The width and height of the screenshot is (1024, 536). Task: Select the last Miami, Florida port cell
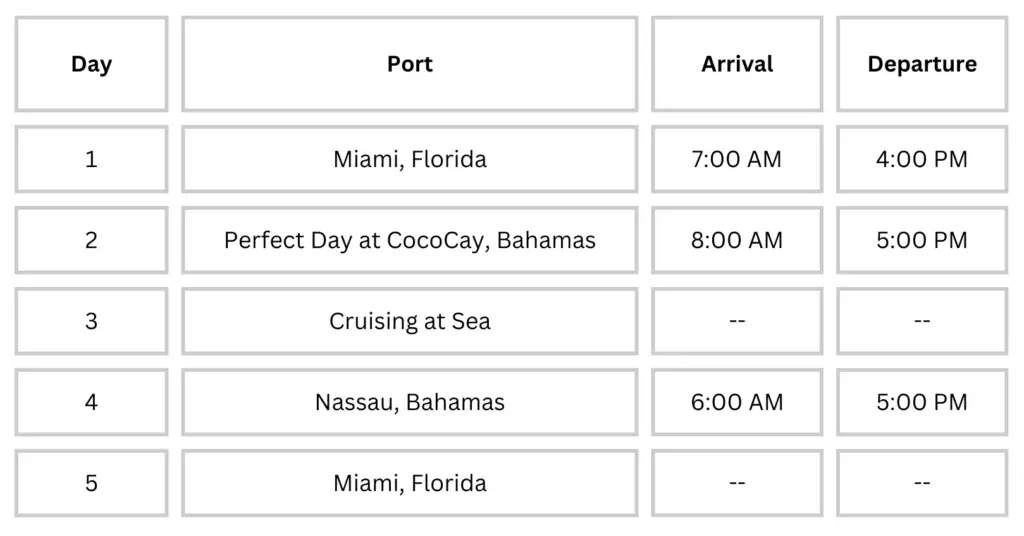409,483
